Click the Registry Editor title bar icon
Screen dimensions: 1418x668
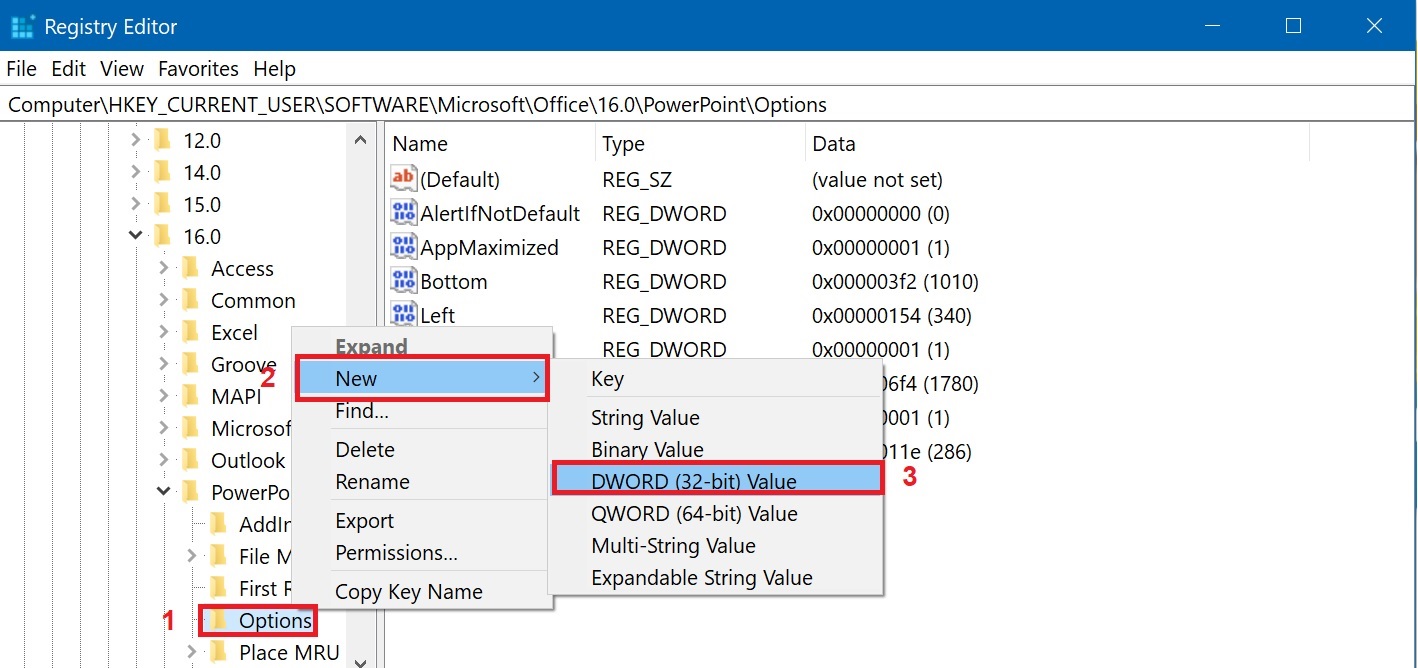21,25
